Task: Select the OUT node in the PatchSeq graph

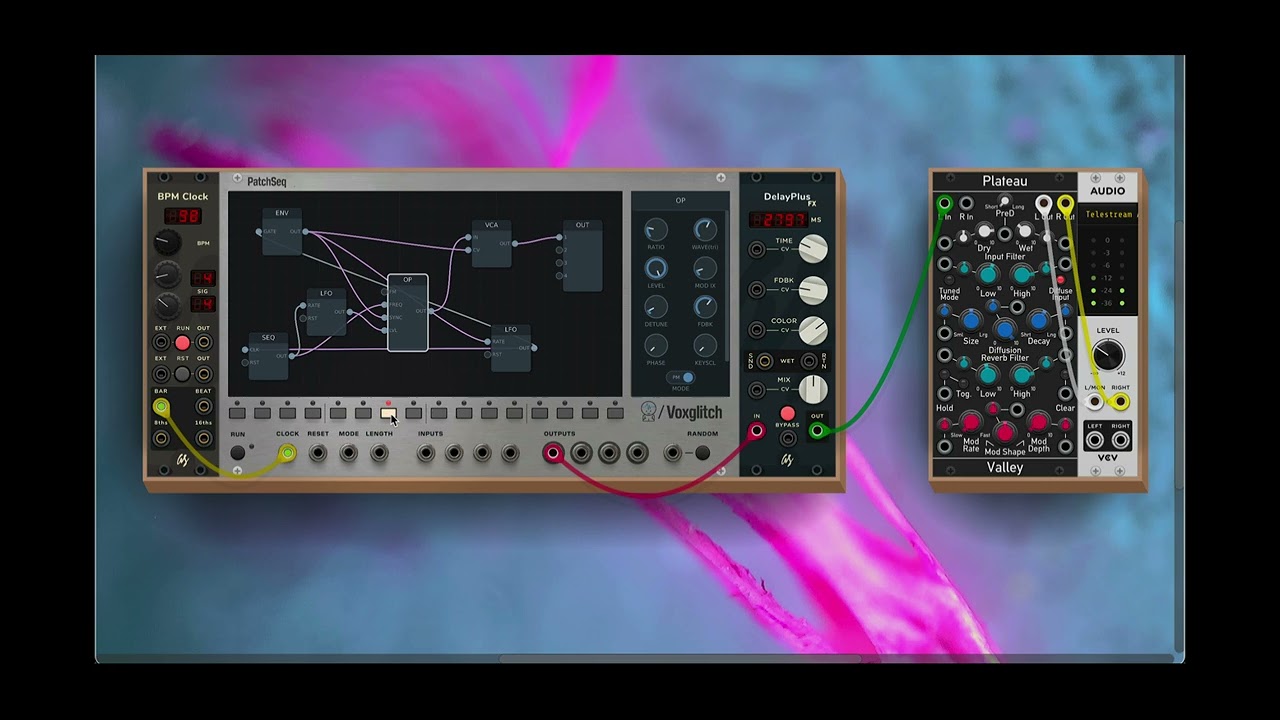Action: point(582,255)
